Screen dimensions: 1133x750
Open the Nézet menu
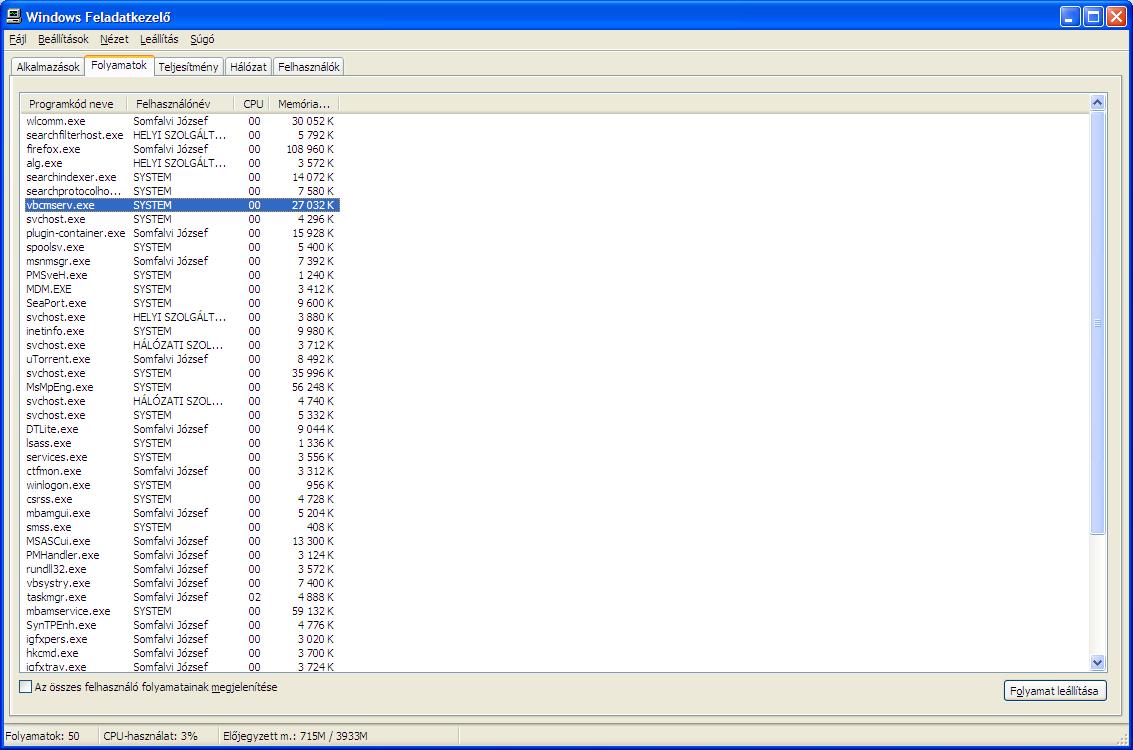click(x=114, y=39)
